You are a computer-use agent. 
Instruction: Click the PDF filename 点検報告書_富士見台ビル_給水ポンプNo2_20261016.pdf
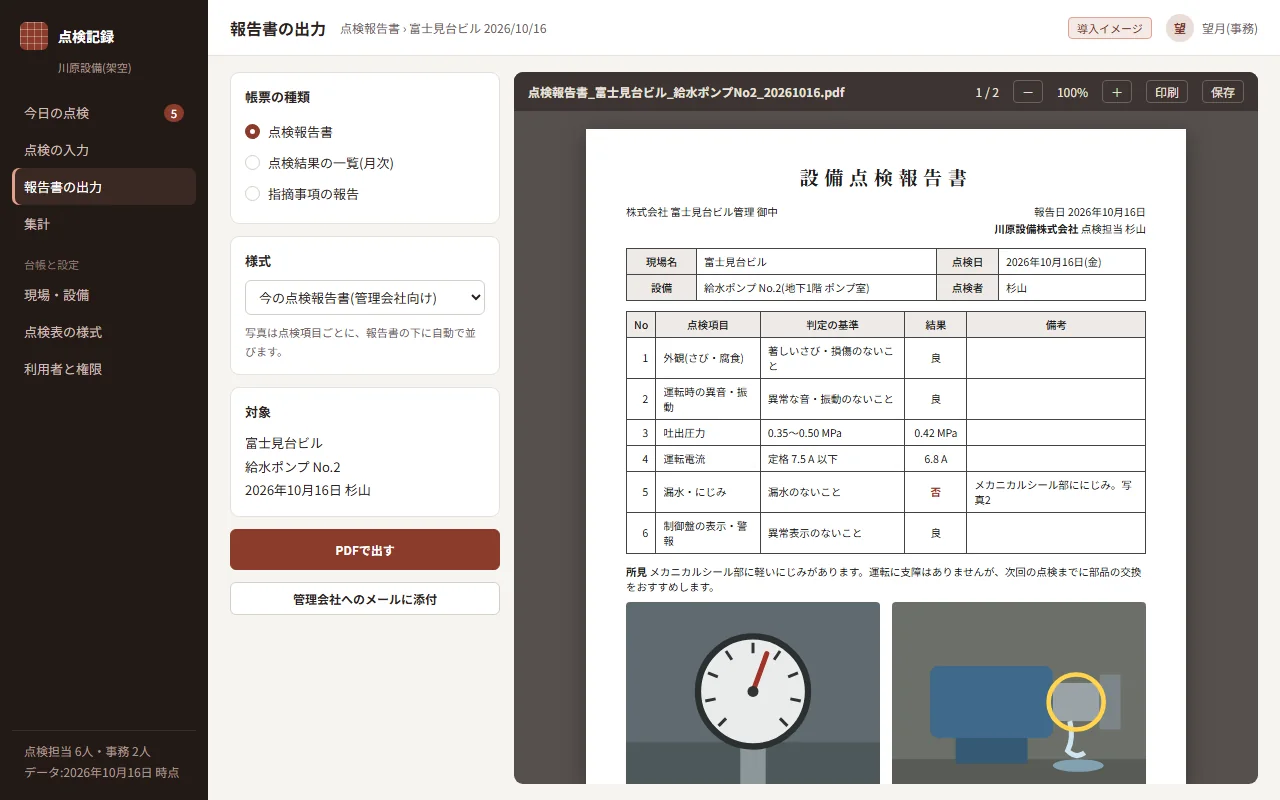pyautogui.click(x=686, y=92)
